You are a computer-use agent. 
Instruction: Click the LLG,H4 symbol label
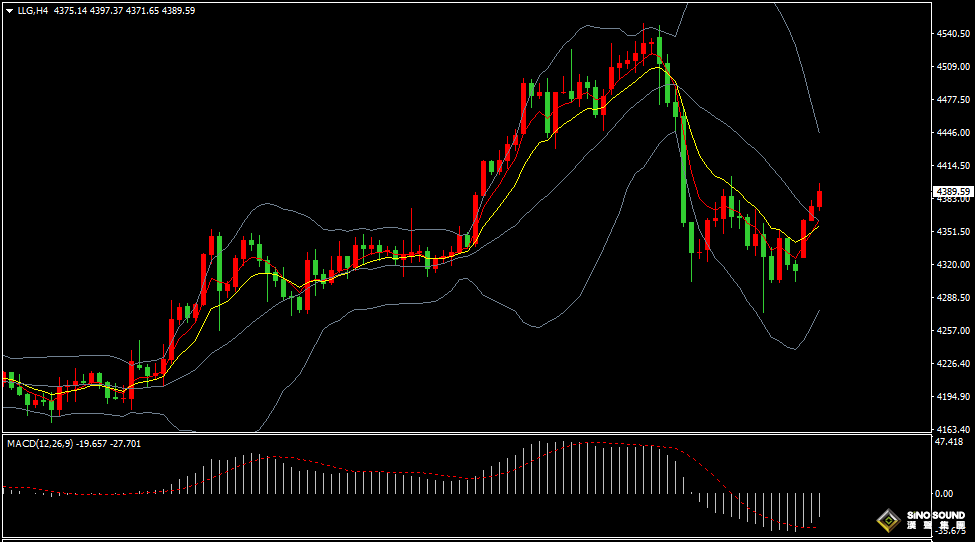click(33, 11)
